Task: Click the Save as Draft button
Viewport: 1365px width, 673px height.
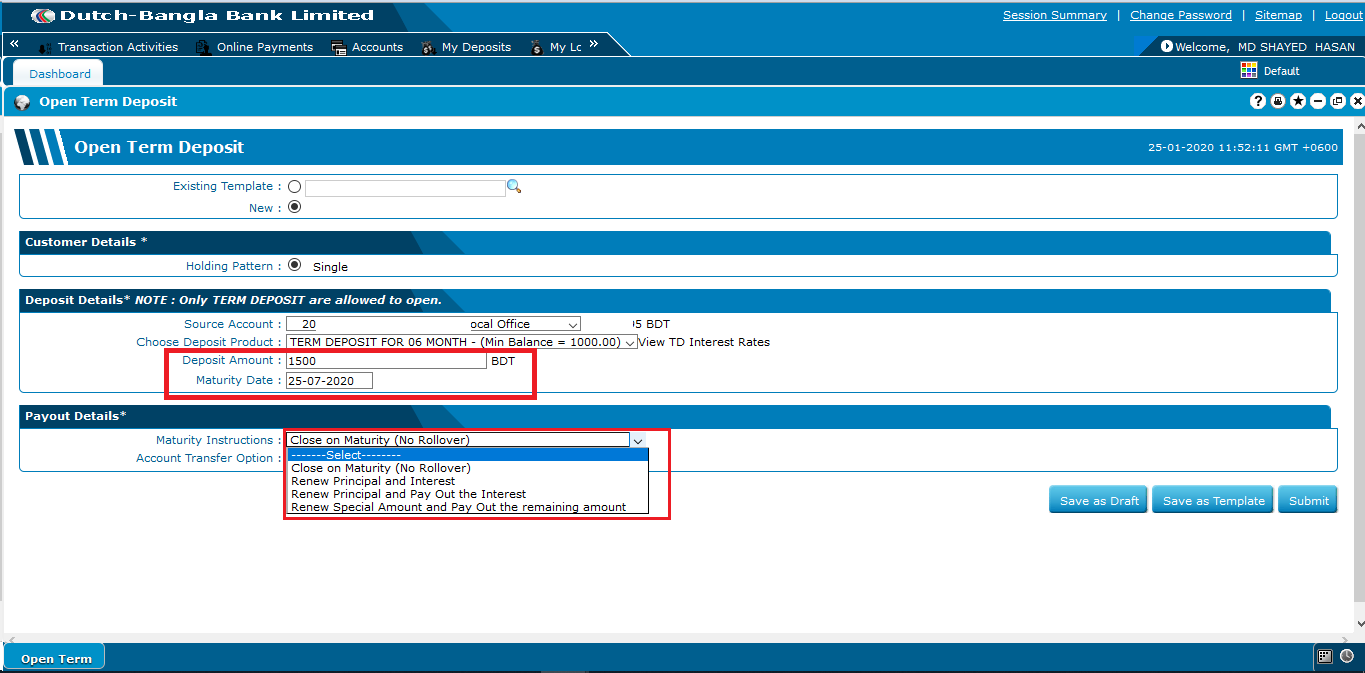Action: click(1099, 500)
